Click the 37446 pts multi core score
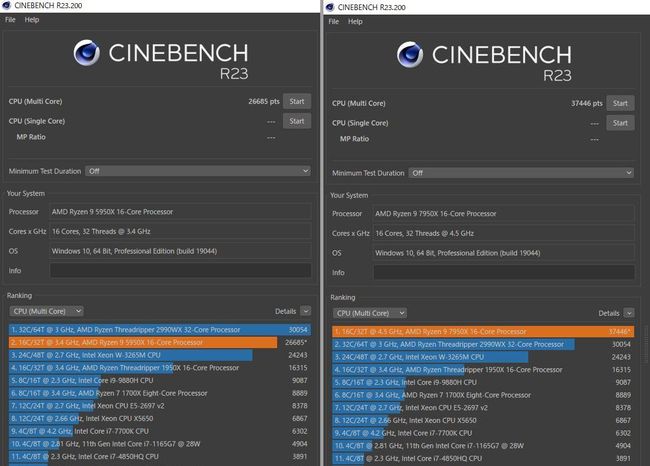Screen dimensions: 650x466 (x=587, y=103)
